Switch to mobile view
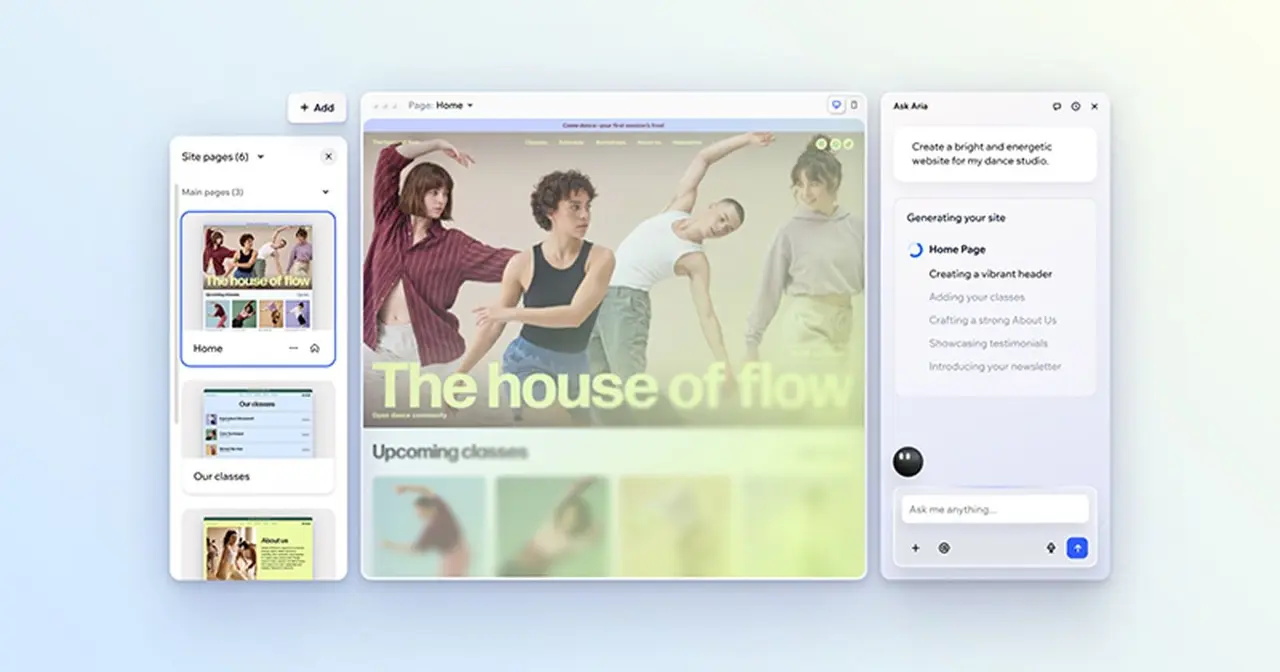The height and width of the screenshot is (672, 1280). coord(854,105)
